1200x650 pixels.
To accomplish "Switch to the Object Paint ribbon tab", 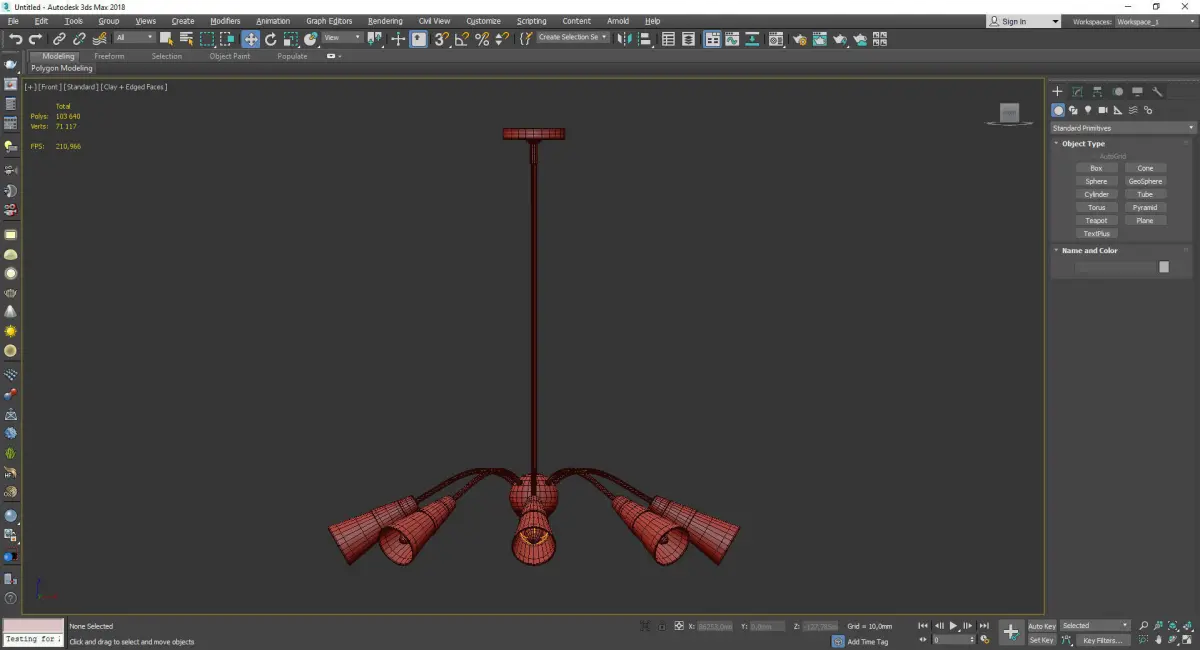I will pyautogui.click(x=230, y=56).
